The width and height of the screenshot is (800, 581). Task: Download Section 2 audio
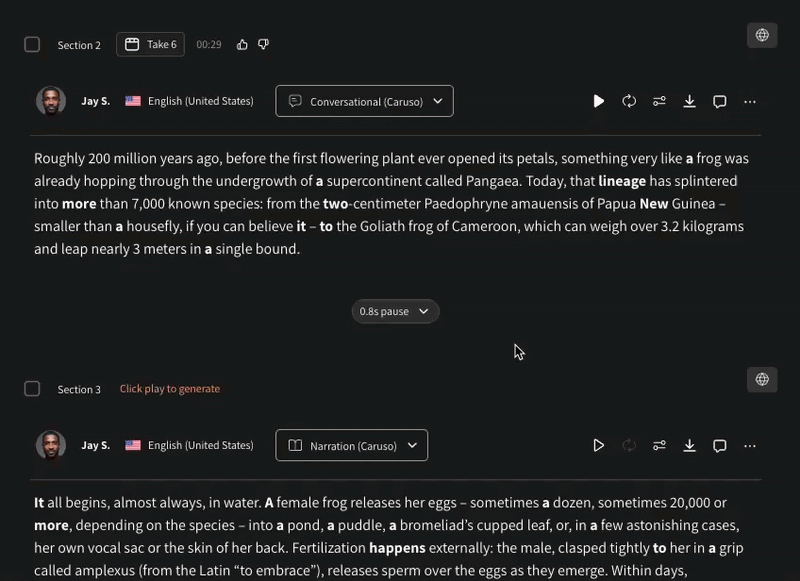[689, 102]
